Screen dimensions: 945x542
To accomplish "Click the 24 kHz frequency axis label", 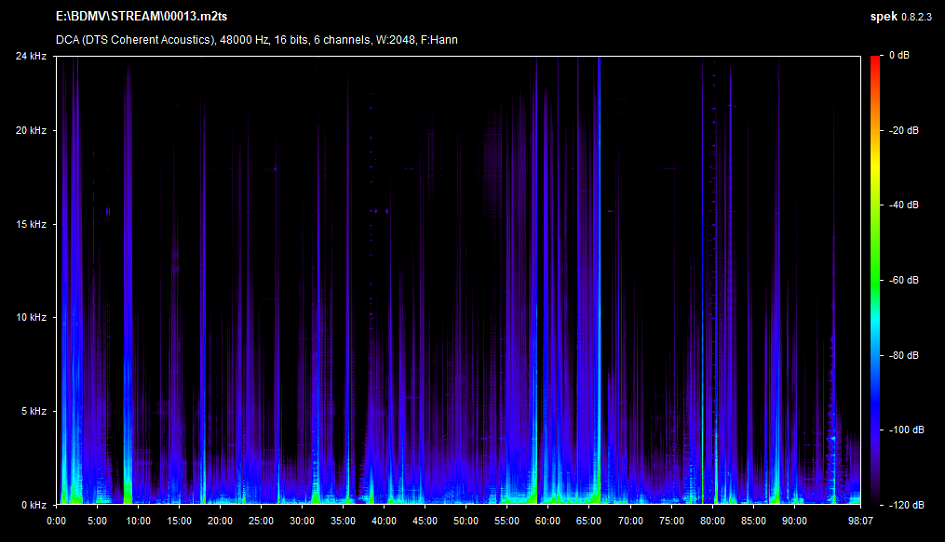I will [x=30, y=56].
